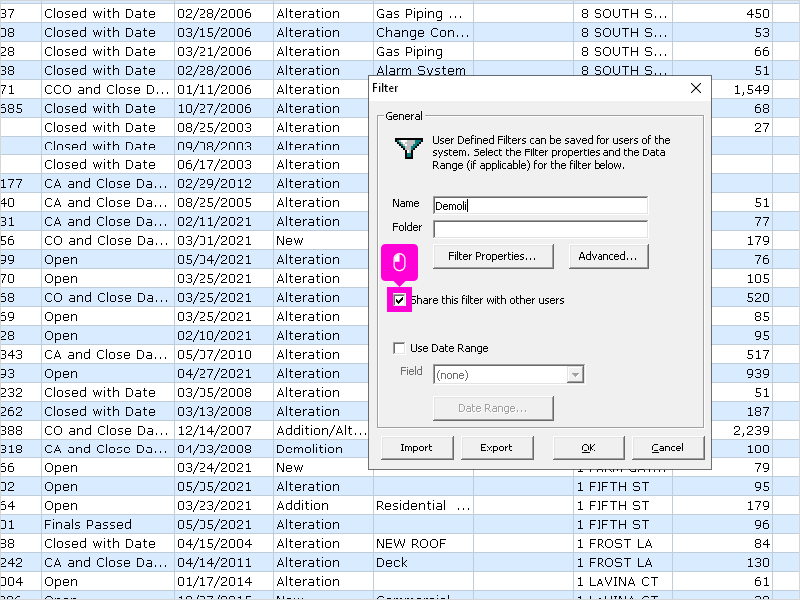The image size is (800, 600).
Task: Click the 10/27/2006 date cell
Action: (224, 109)
